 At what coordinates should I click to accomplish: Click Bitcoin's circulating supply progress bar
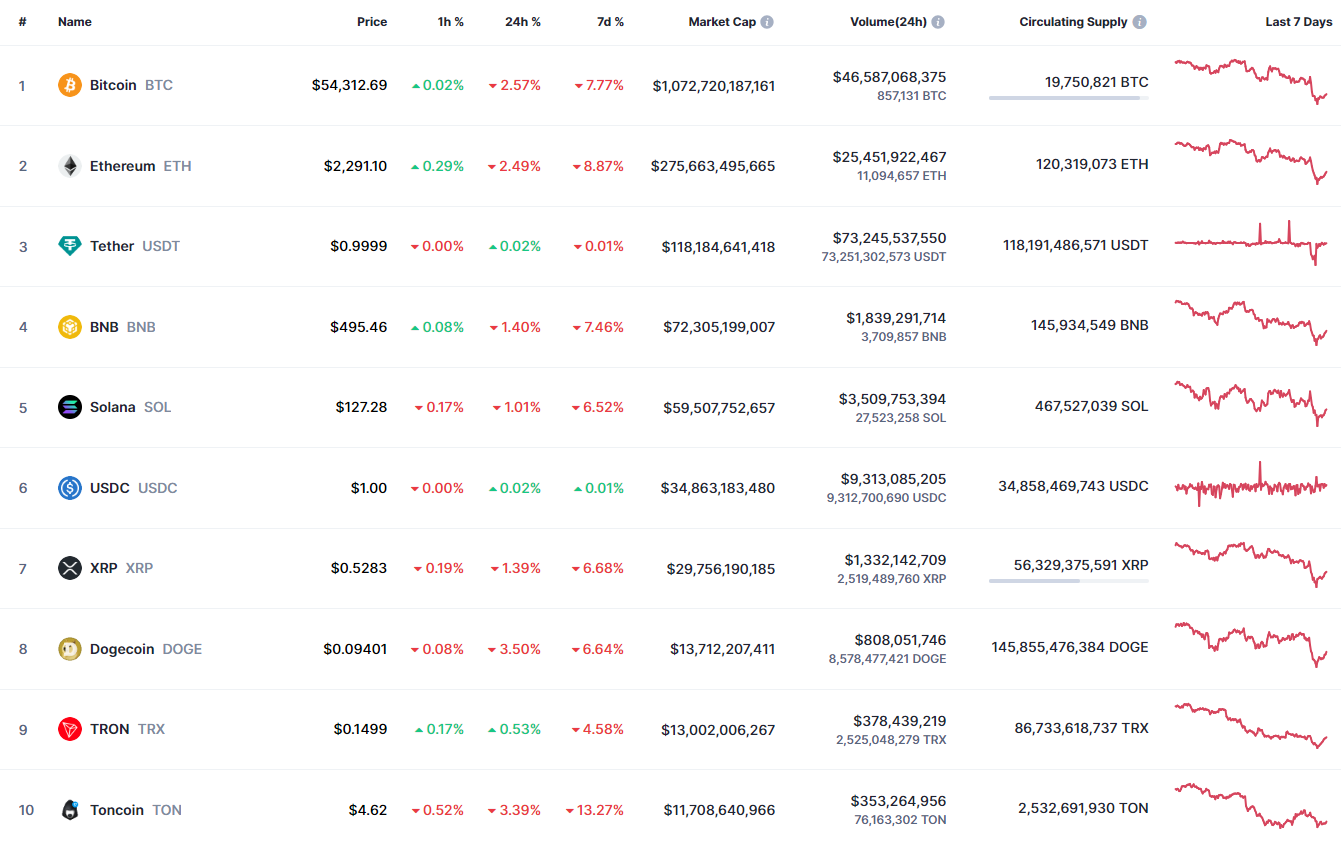1068,98
